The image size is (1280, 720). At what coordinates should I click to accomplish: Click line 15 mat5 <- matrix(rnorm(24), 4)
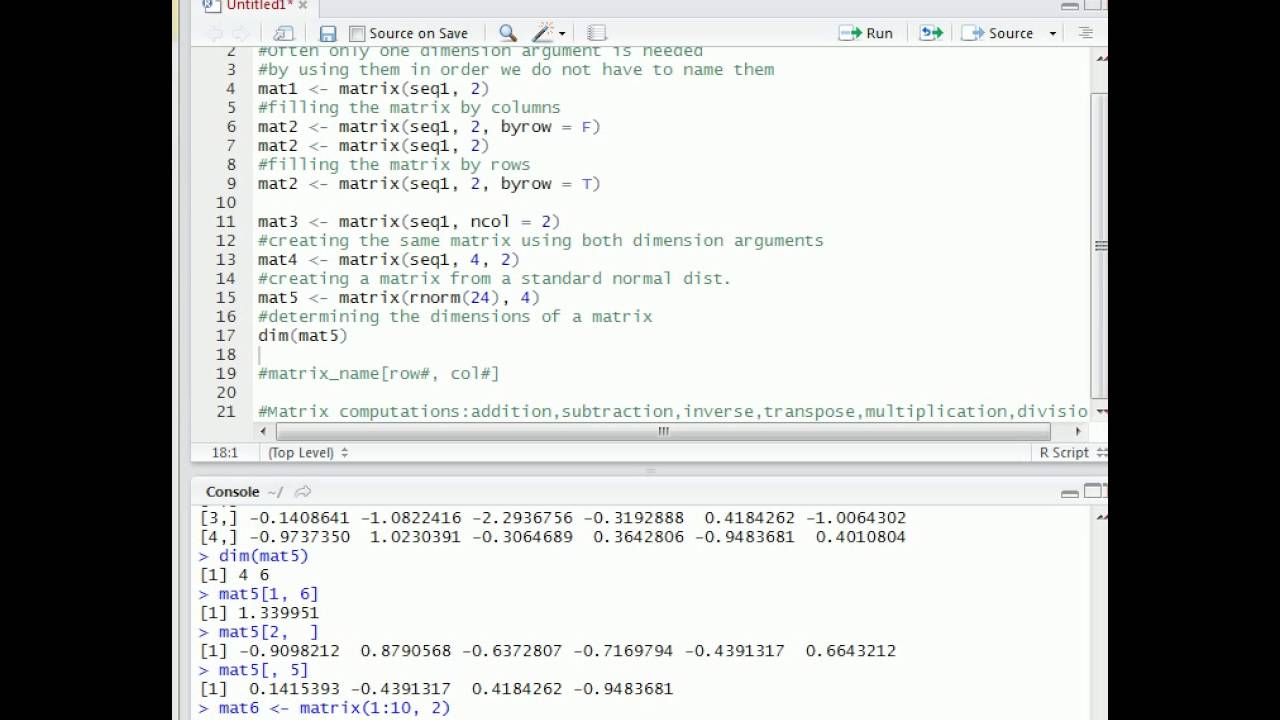point(398,297)
